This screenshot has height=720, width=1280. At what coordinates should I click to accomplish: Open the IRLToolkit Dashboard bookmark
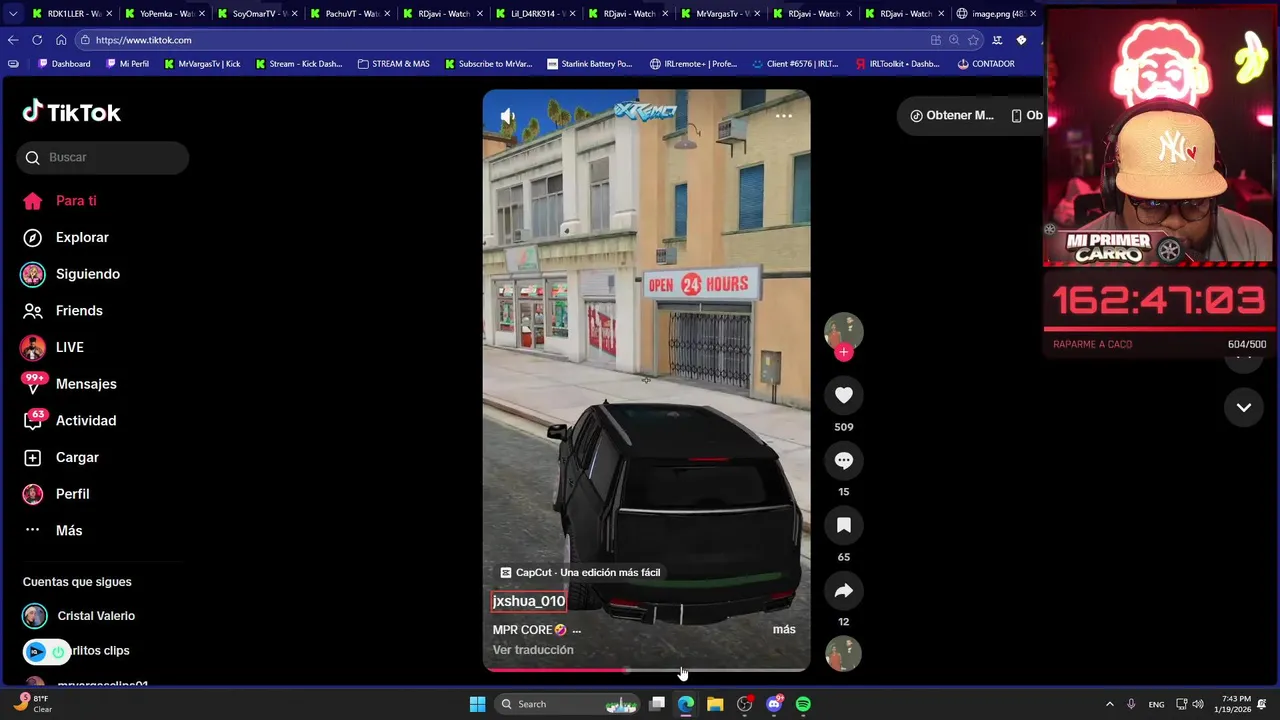pos(897,64)
